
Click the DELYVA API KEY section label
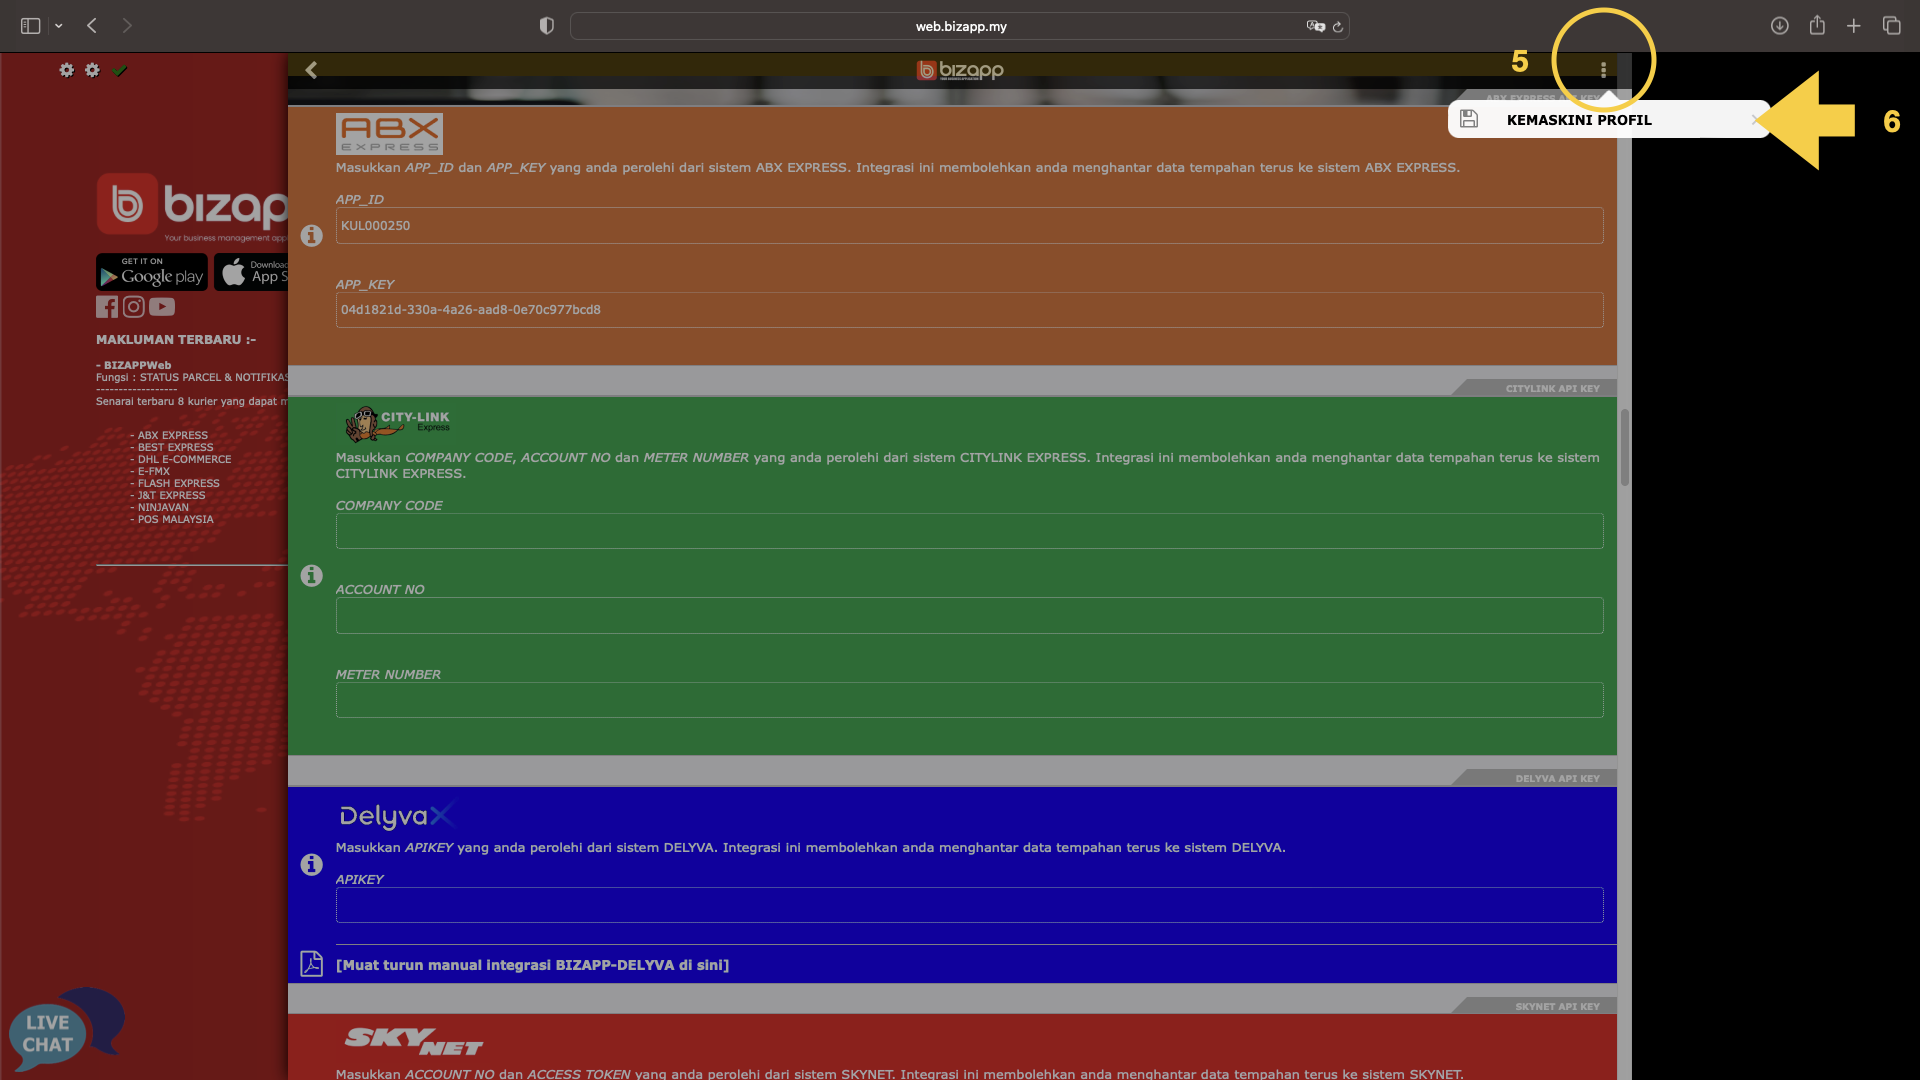click(1557, 779)
